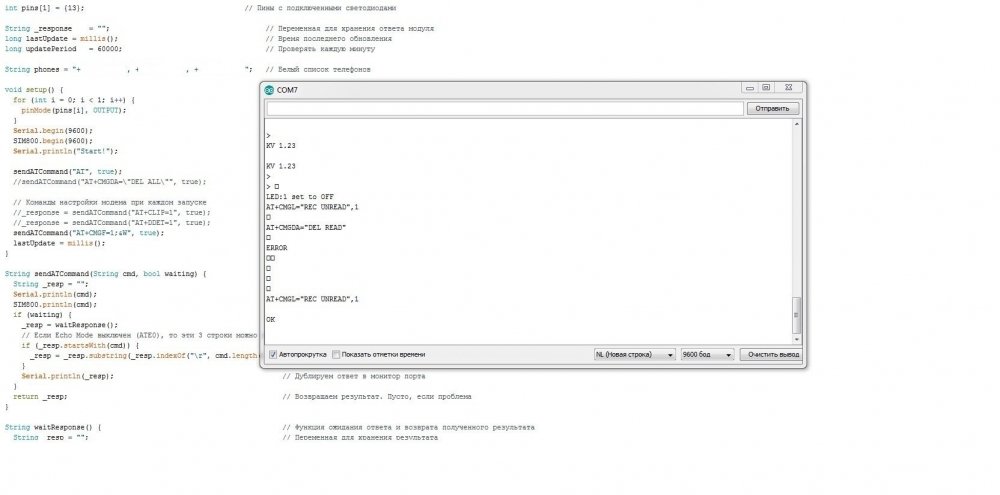The height and width of the screenshot is (495, 1000).
Task: Click the scrollbar down arrow in serial output
Action: tap(797, 340)
